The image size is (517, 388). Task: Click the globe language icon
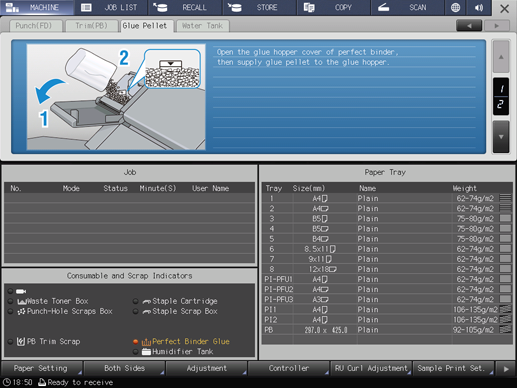pos(455,7)
